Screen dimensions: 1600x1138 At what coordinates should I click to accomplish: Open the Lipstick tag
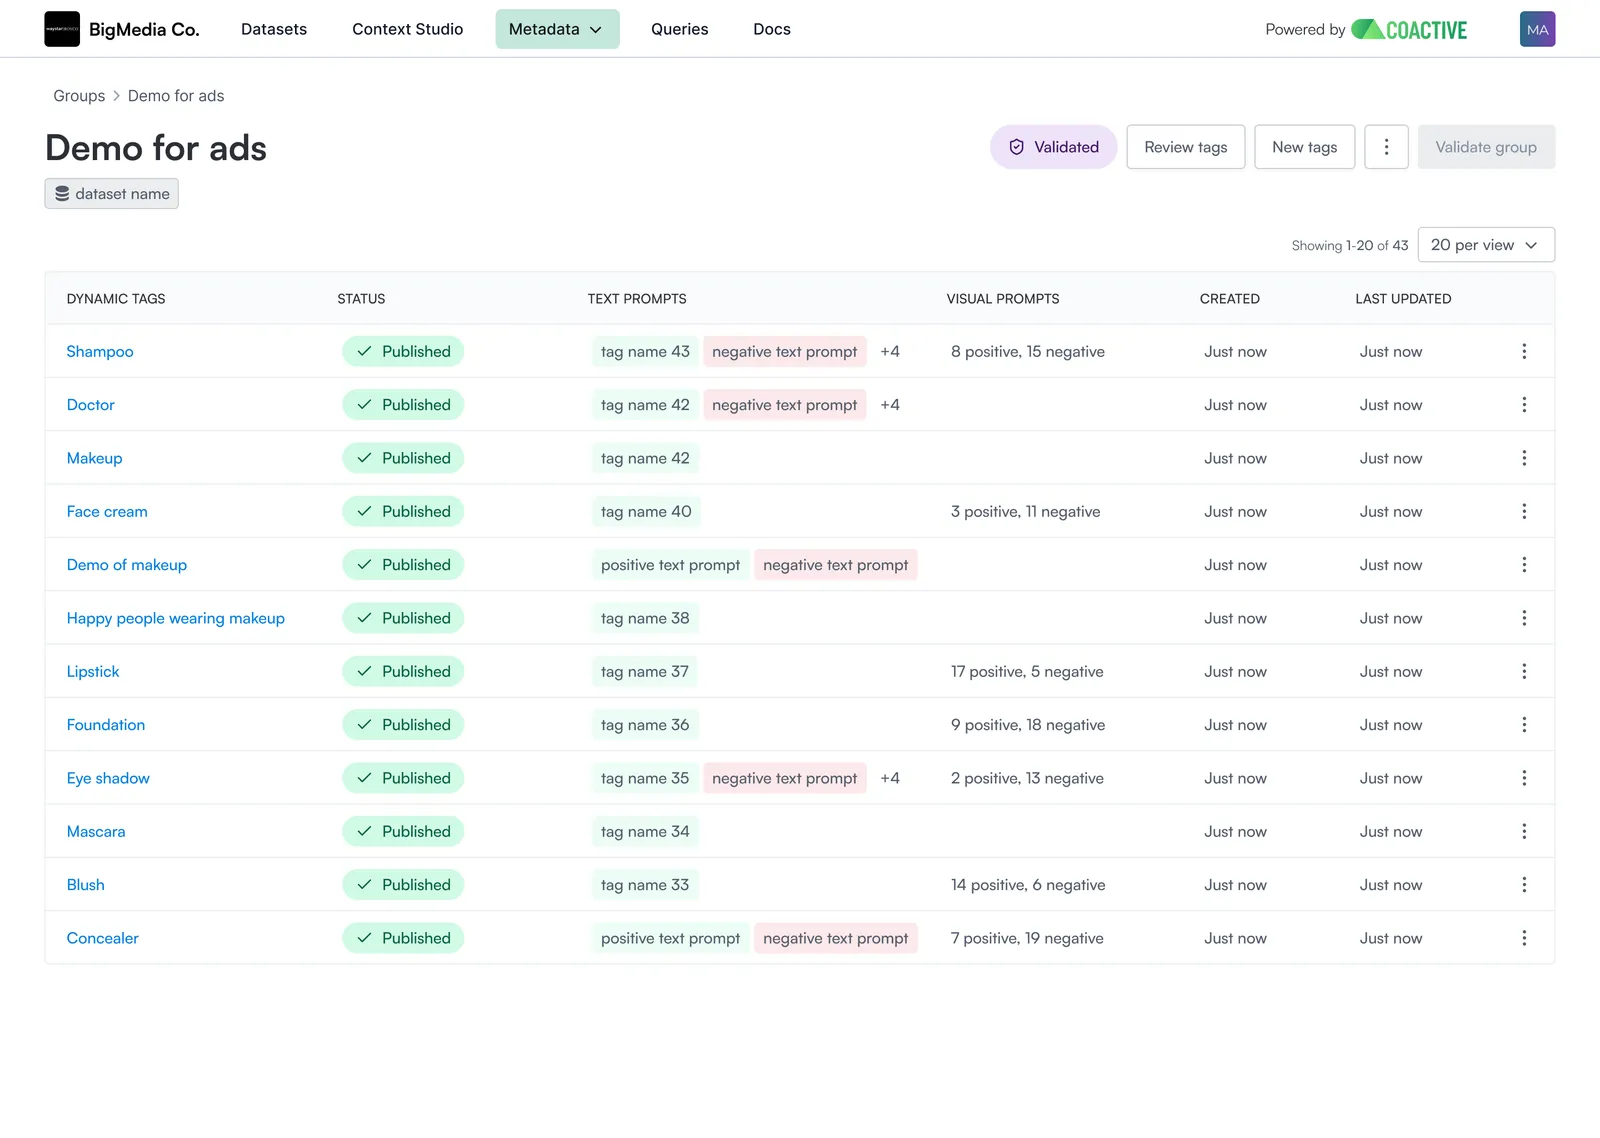[x=93, y=671]
